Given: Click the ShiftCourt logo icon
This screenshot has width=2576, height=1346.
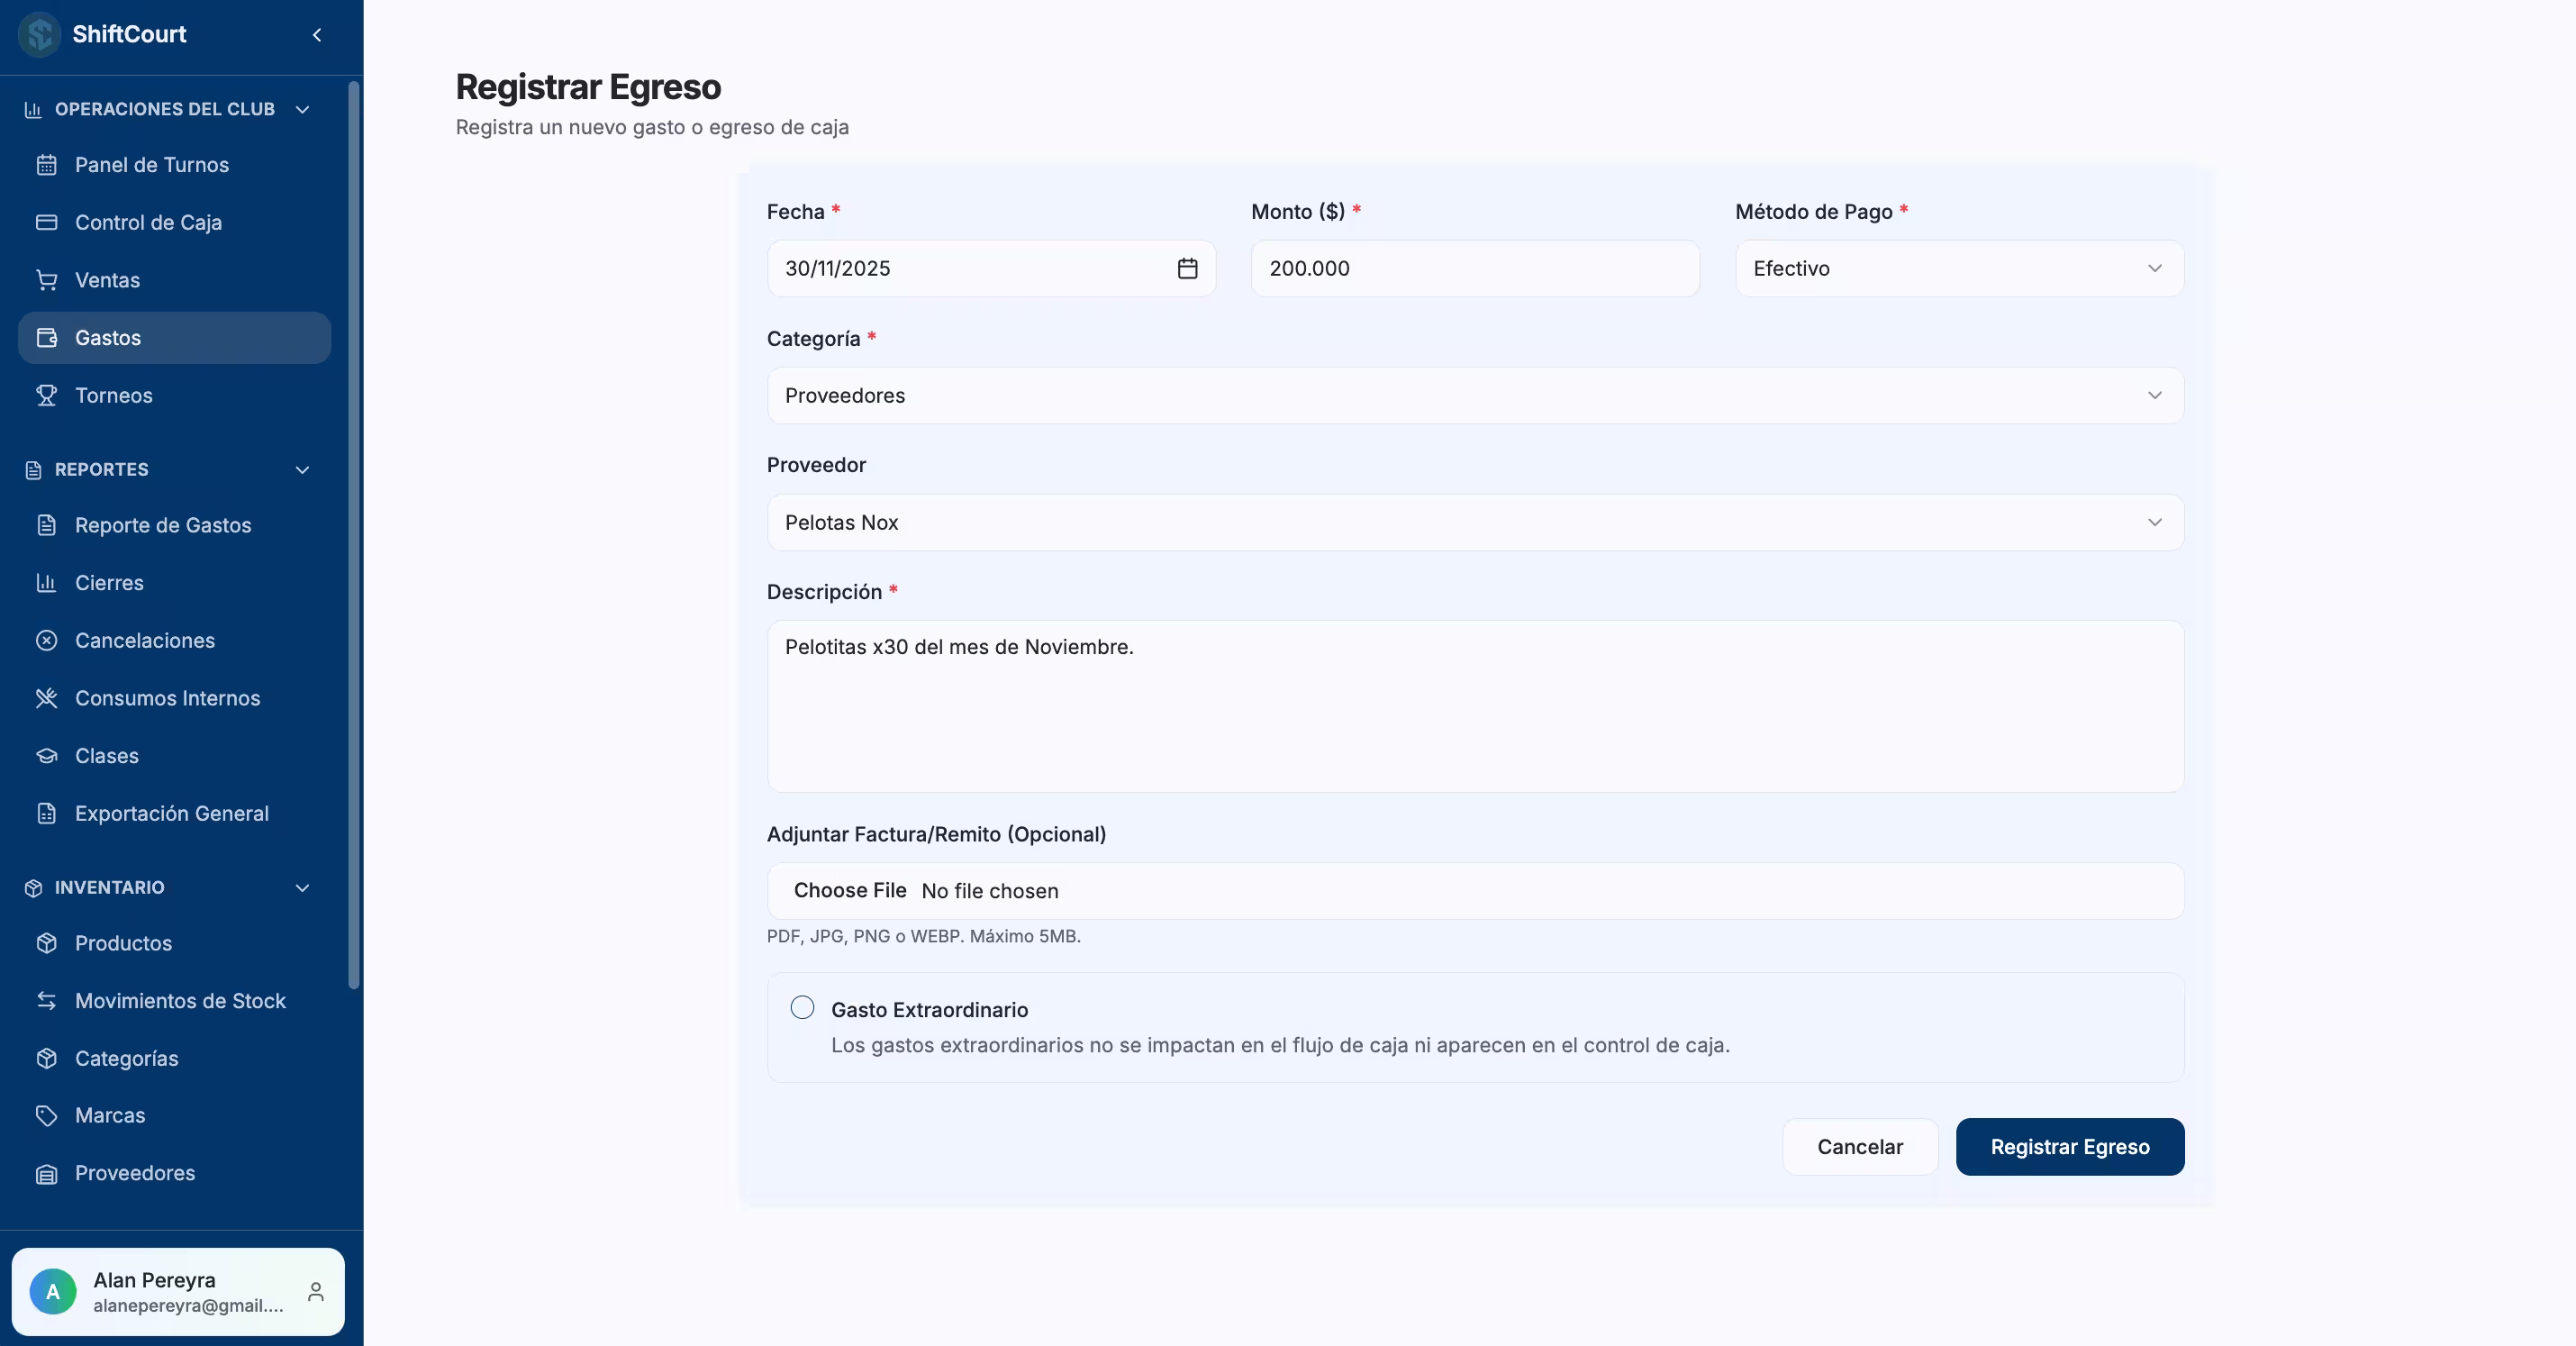Looking at the screenshot, I should [40, 35].
